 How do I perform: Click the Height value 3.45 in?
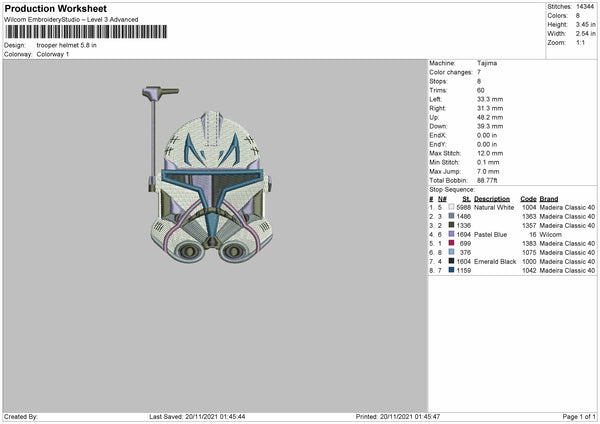pos(585,24)
